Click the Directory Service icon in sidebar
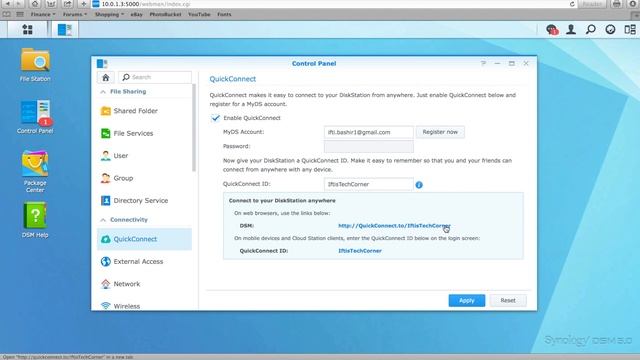The image size is (640, 360). pos(105,200)
